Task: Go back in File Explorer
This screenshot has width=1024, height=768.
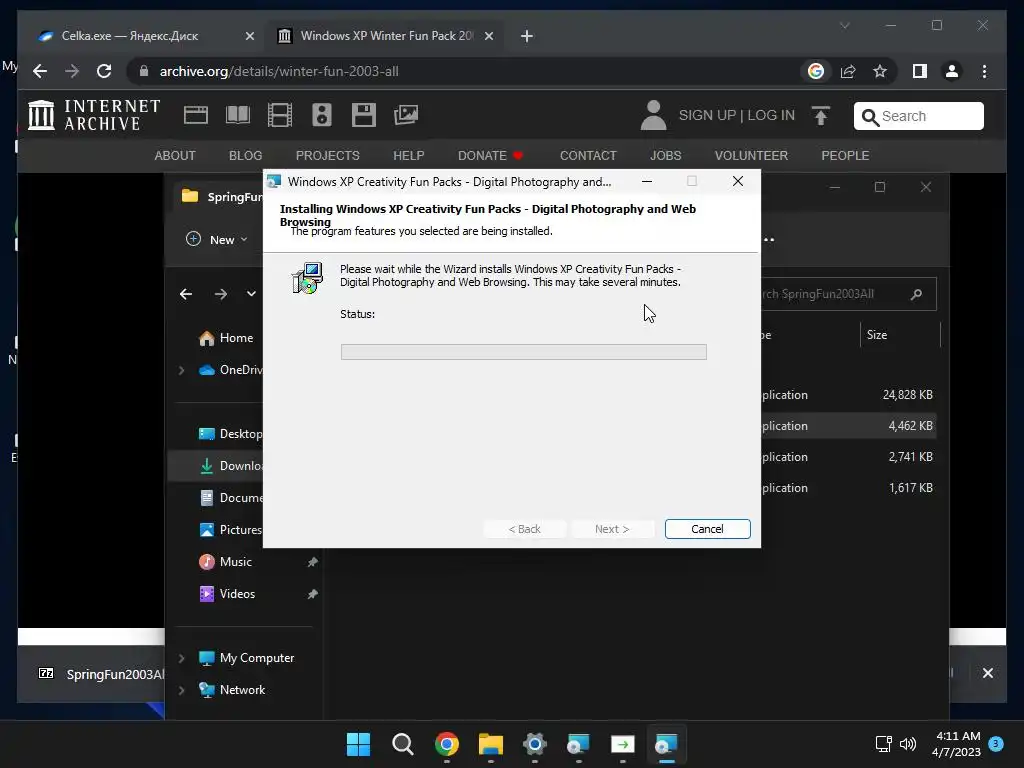Action: (x=186, y=294)
